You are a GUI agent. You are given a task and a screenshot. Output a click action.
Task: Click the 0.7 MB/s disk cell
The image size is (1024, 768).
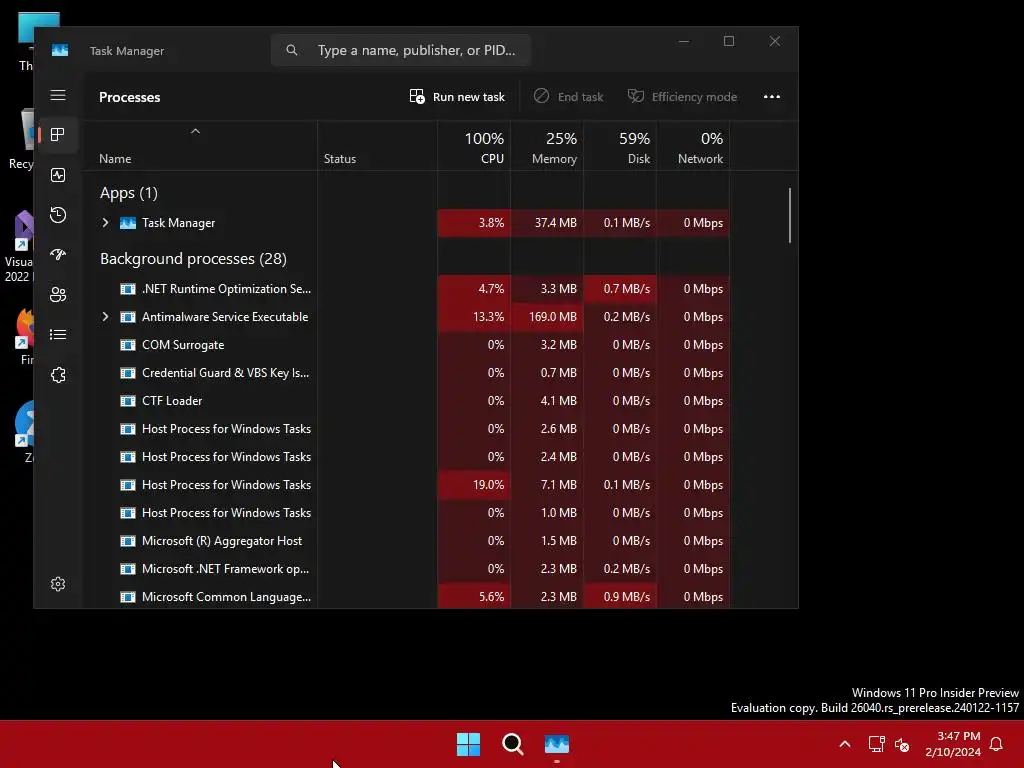tap(620, 289)
